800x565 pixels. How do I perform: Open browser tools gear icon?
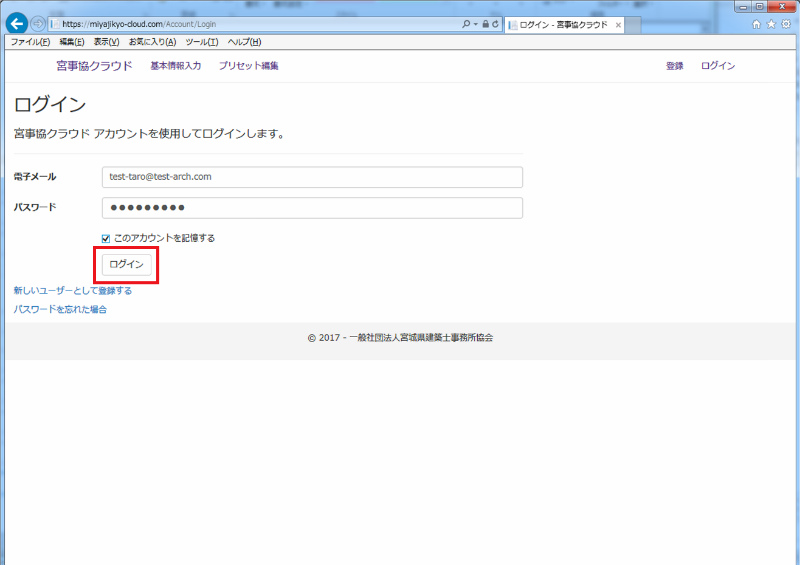click(786, 24)
